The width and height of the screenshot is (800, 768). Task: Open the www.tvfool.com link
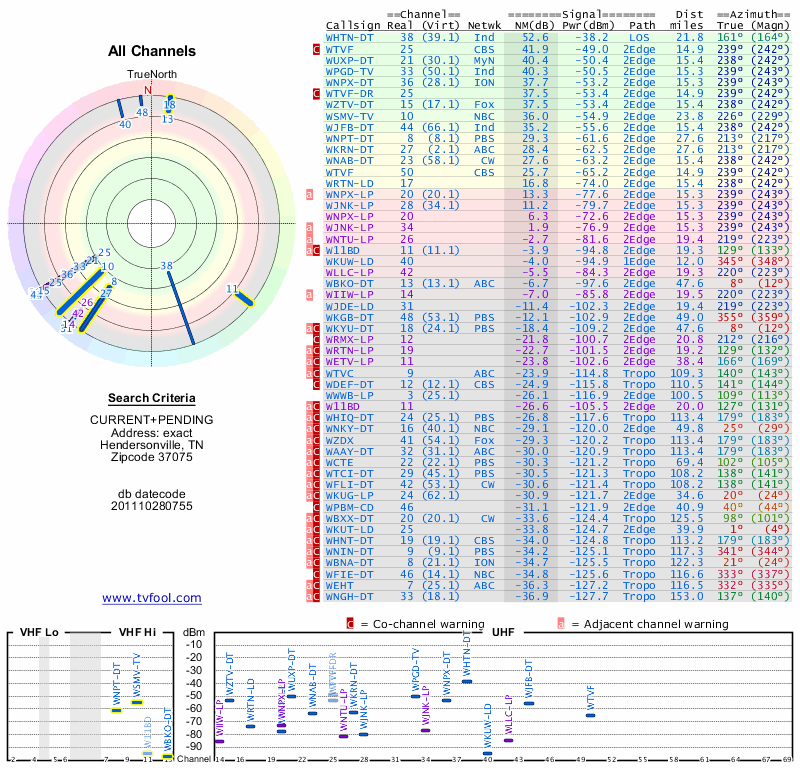[x=152, y=598]
